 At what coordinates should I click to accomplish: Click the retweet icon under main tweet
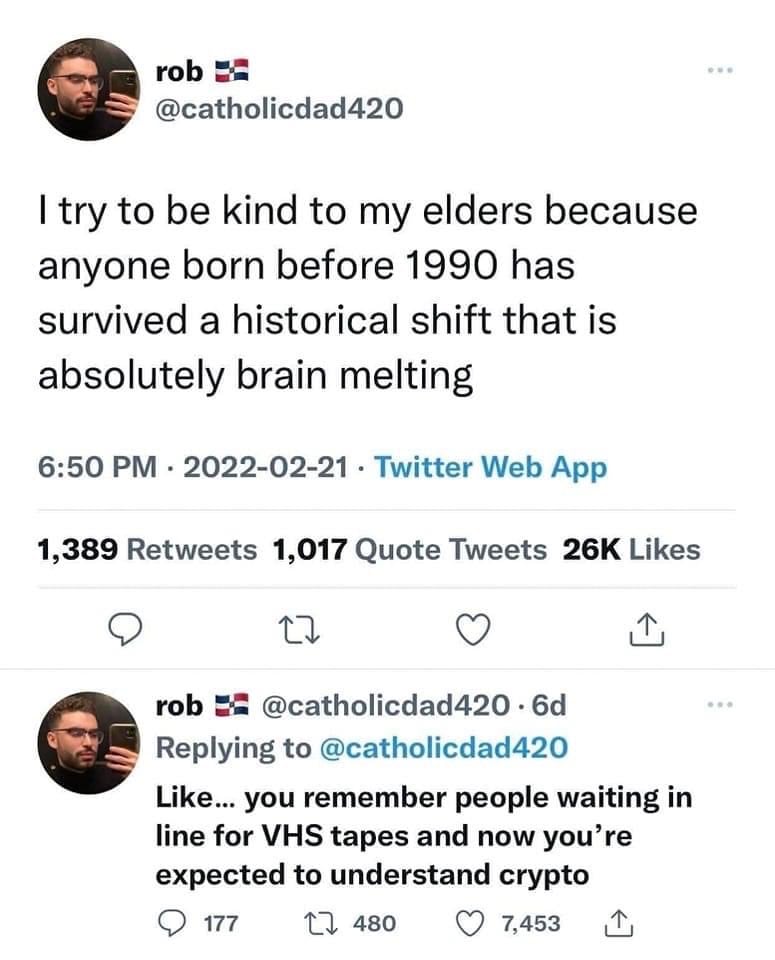297,628
